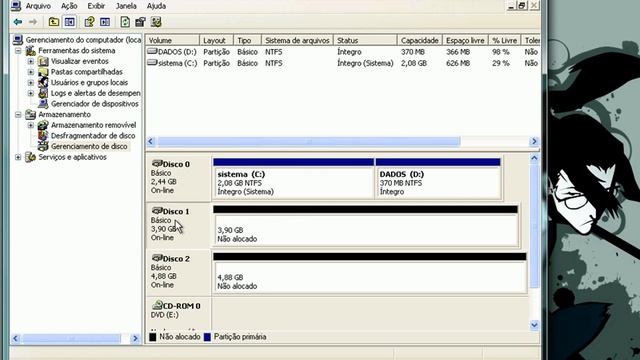
Task: Click the Armazenamento tree icon
Action: (x=30, y=114)
